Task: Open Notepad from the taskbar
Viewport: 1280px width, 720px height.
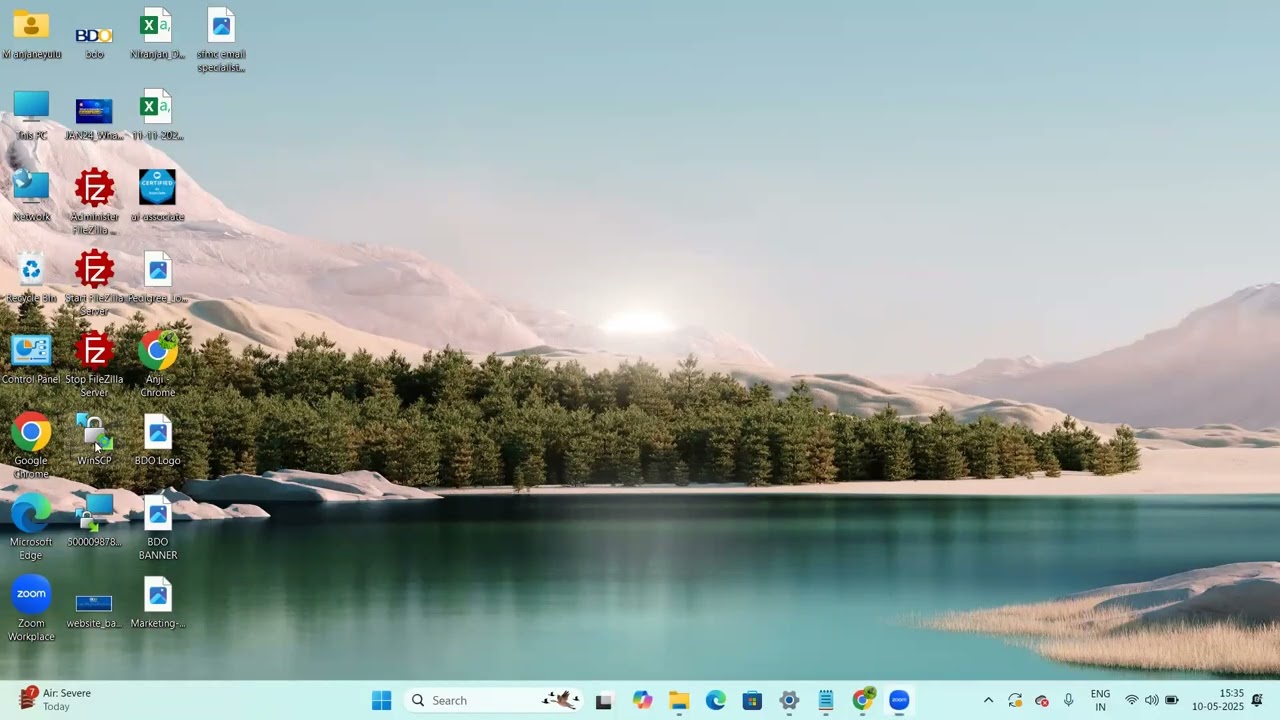Action: 826,700
